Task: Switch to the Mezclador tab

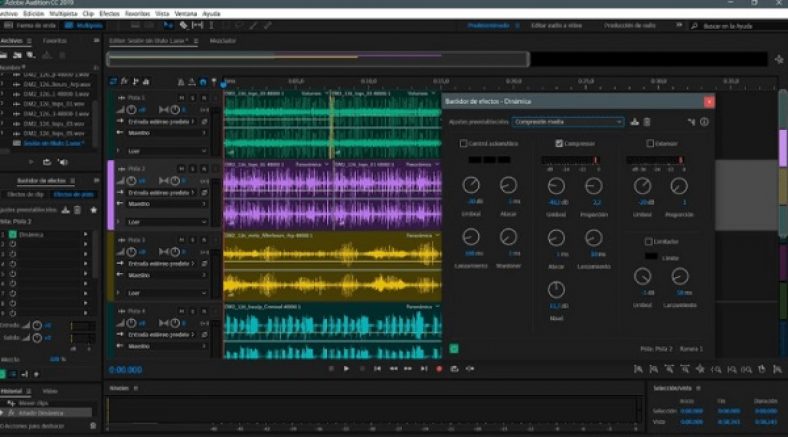Action: tap(223, 41)
